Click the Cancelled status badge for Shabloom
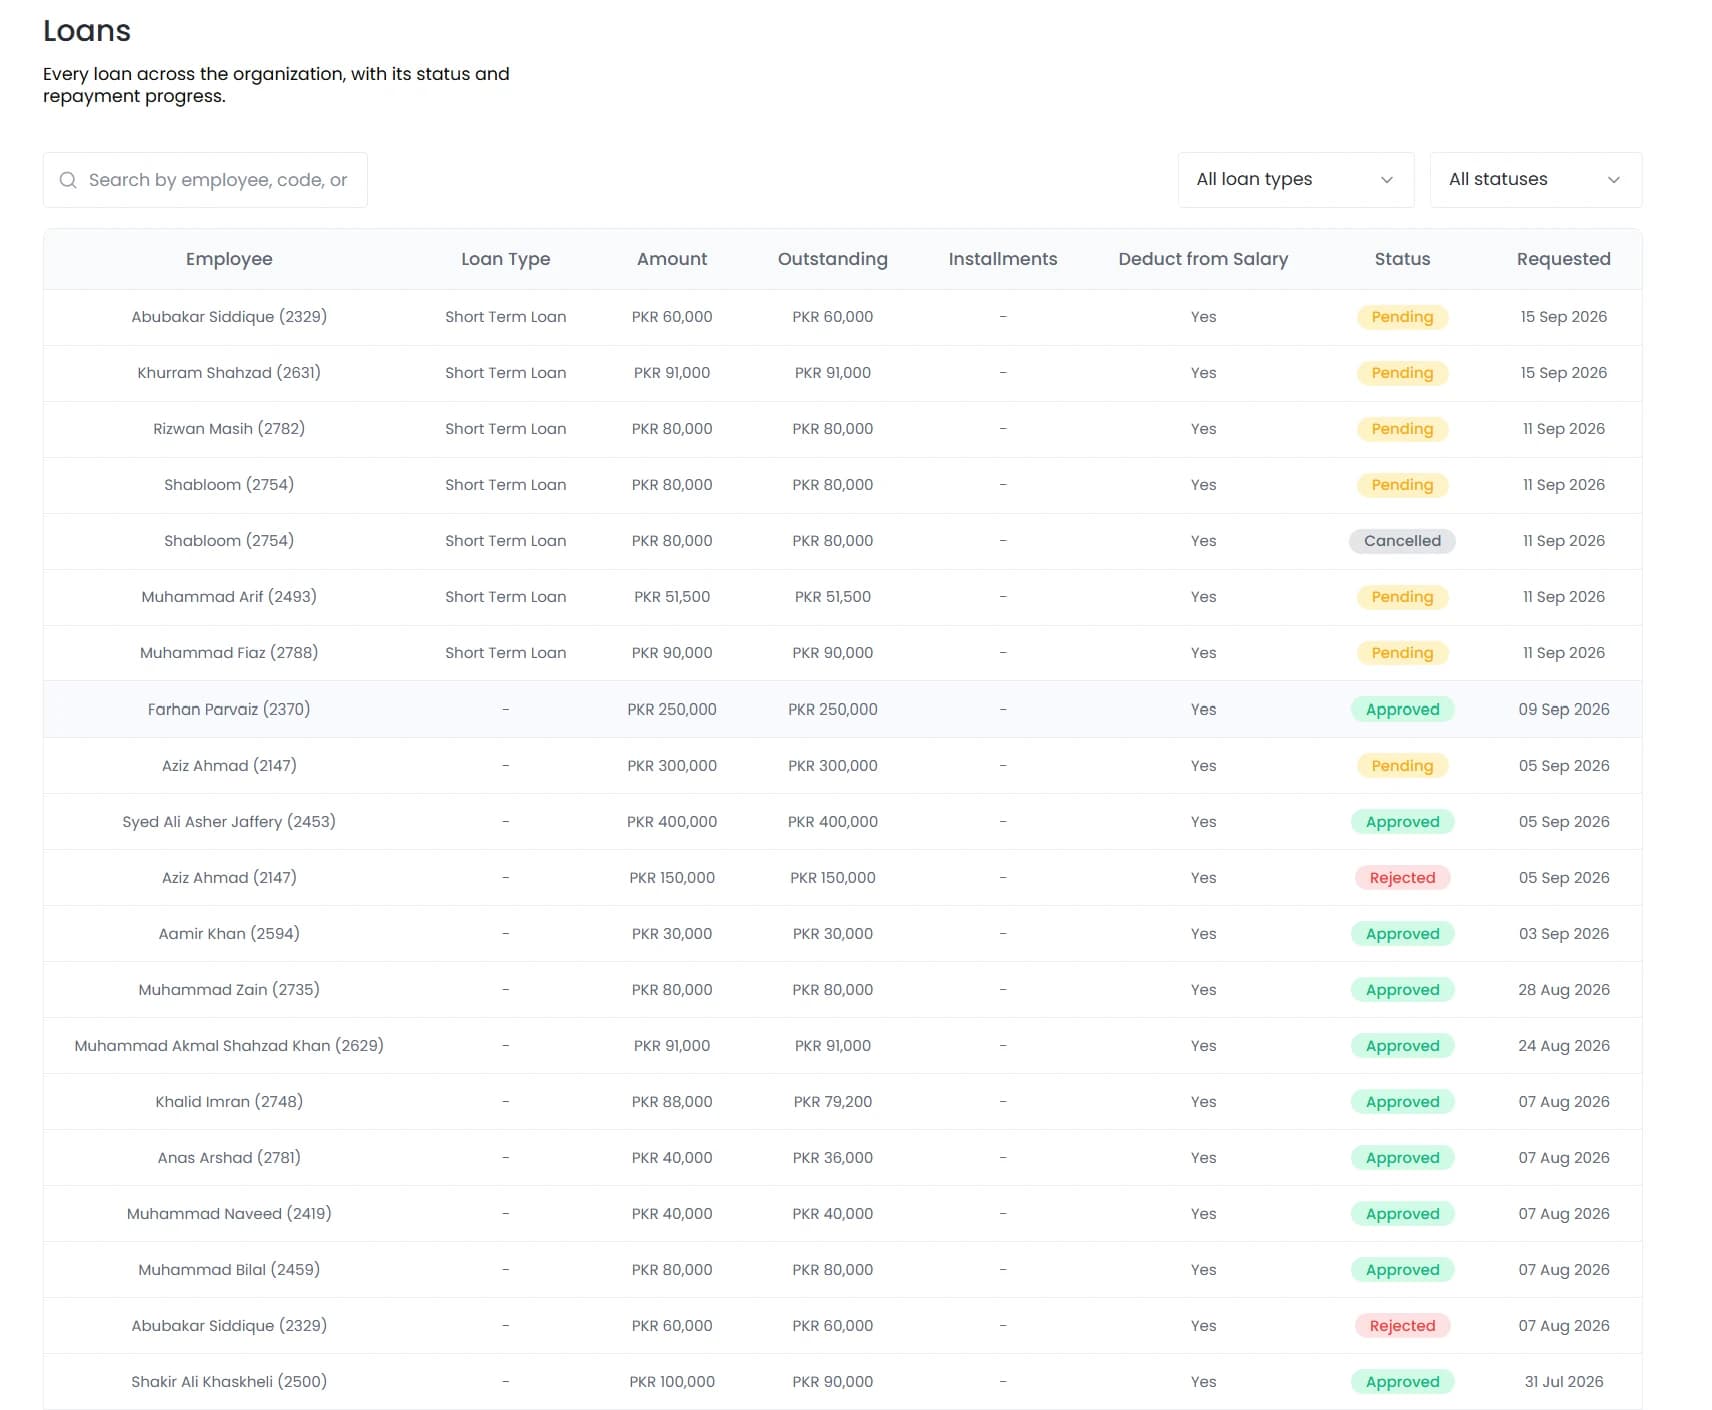 click(1402, 541)
